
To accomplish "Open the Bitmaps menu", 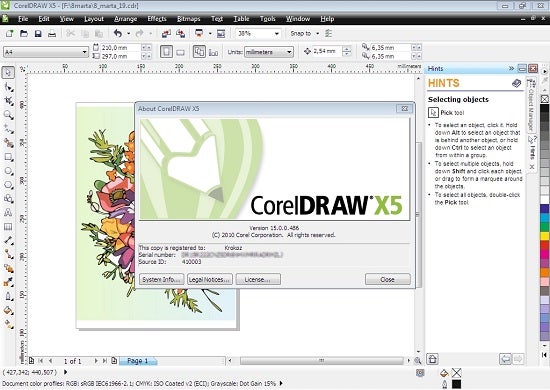I will [188, 19].
